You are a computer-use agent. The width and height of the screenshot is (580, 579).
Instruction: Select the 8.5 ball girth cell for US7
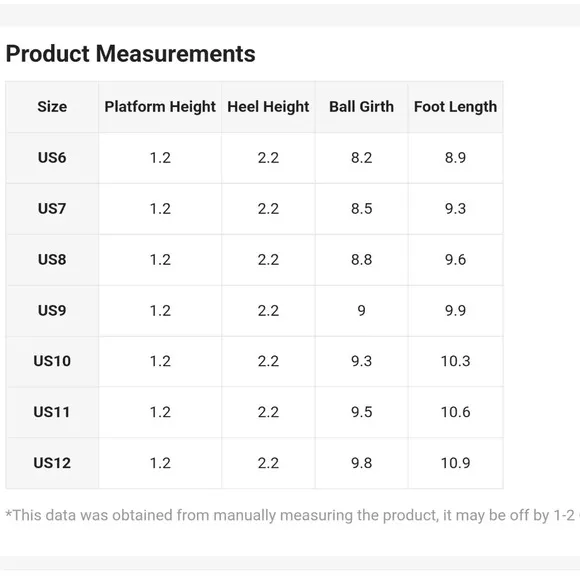361,209
